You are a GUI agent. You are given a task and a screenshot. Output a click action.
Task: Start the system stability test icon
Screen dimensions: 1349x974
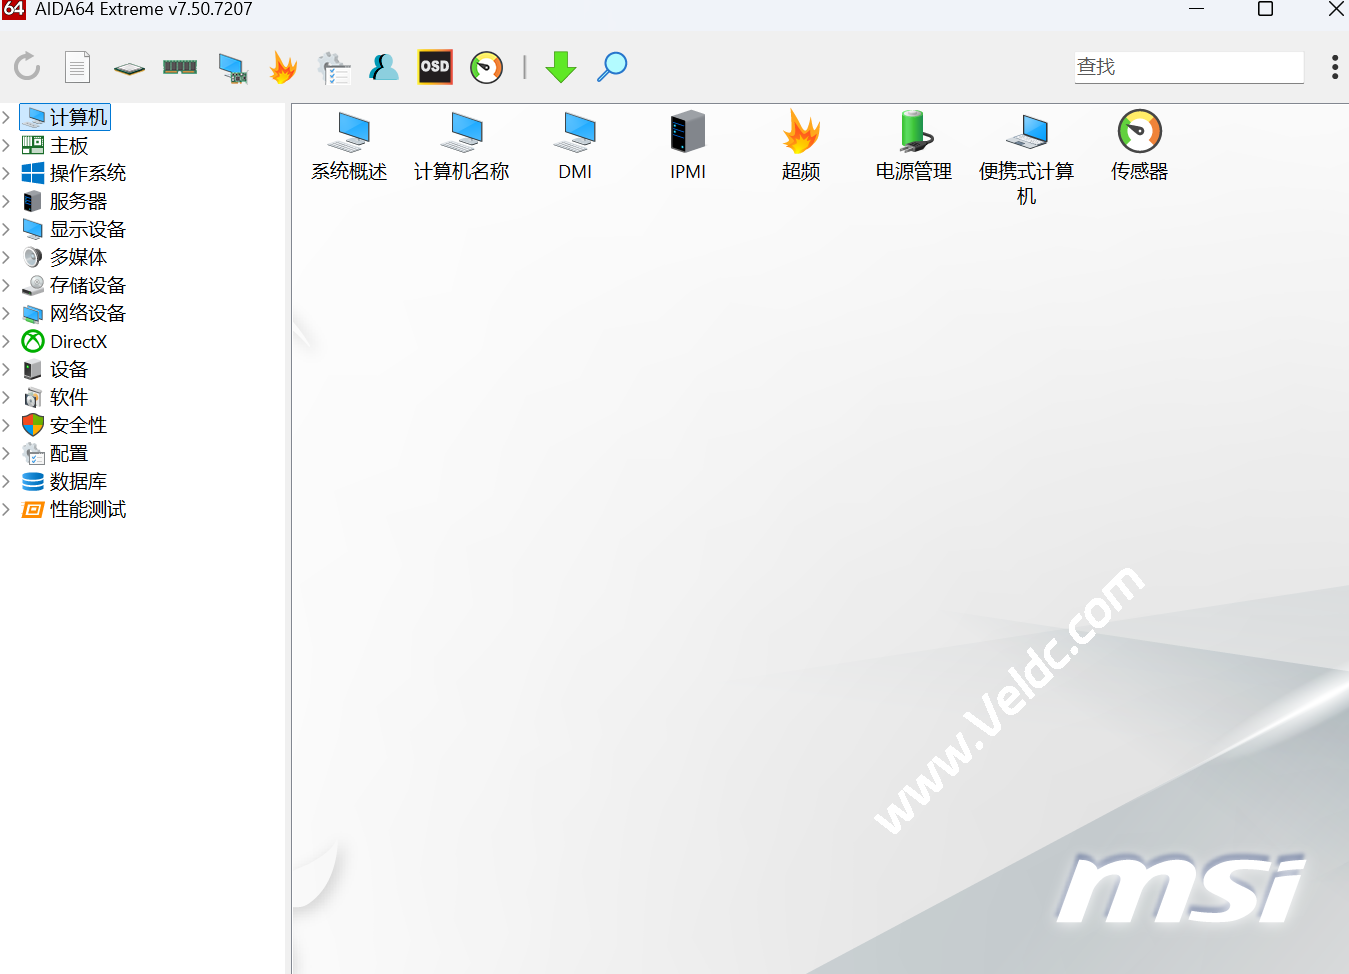(333, 67)
